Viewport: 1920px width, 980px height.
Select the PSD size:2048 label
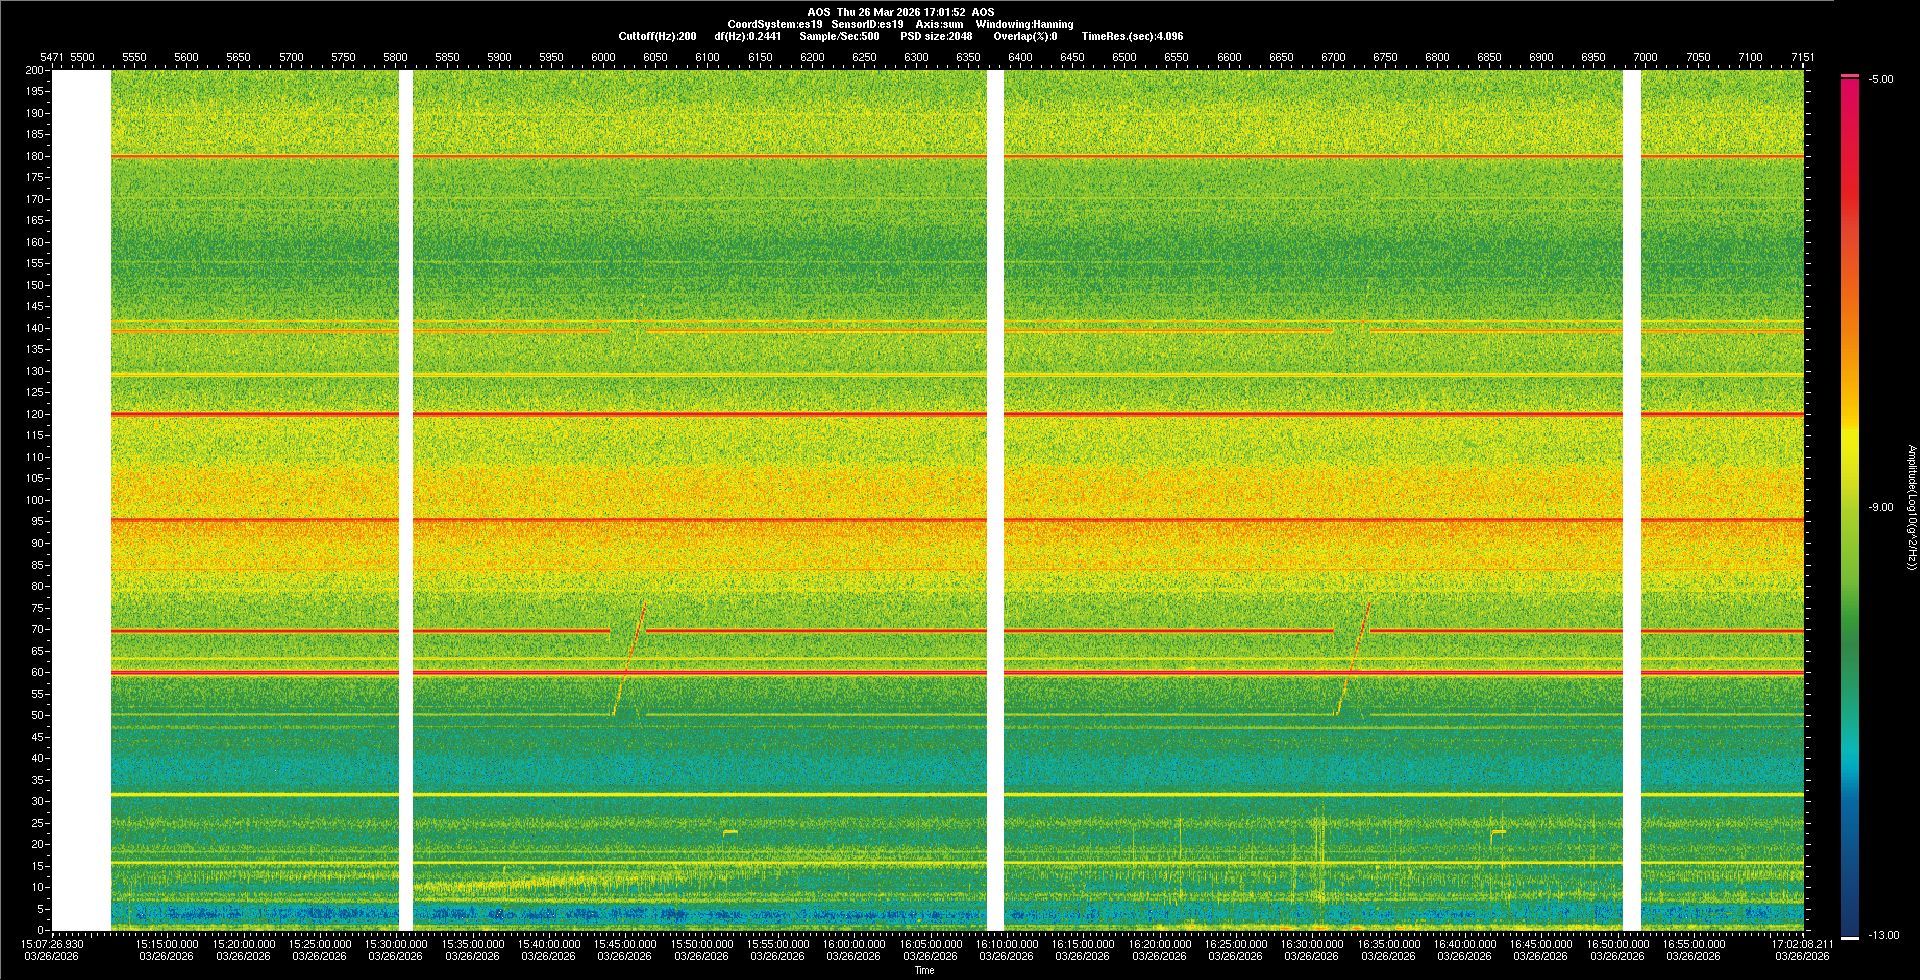[936, 36]
